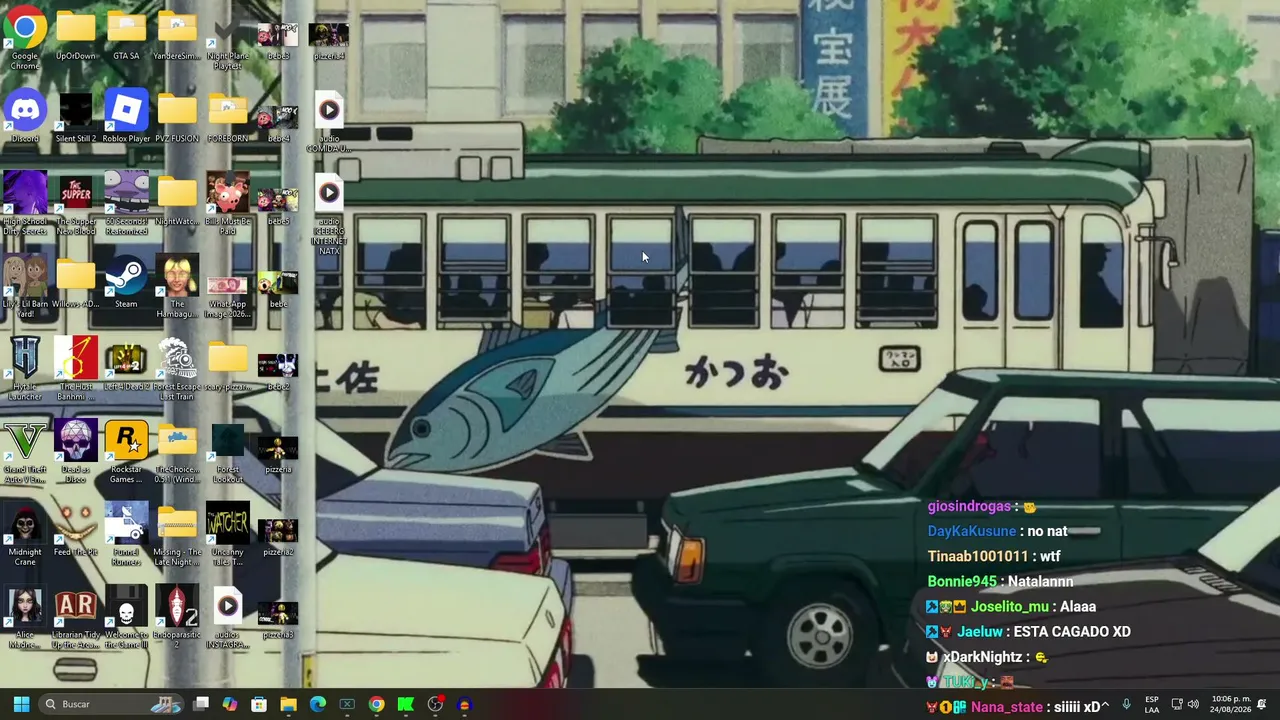Select the NightWatch folder
The height and width of the screenshot is (720, 1280).
pyautogui.click(x=177, y=200)
